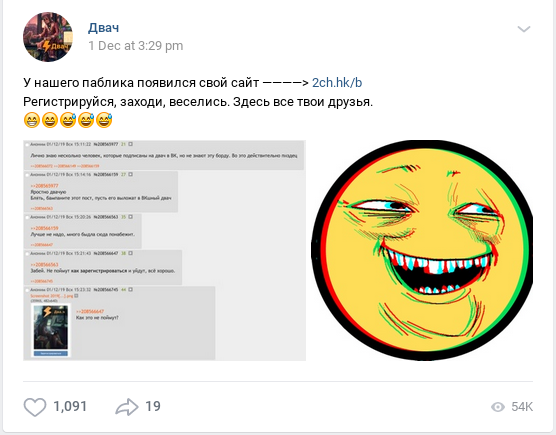
Task: Open the Двач group name link
Action: tap(104, 28)
